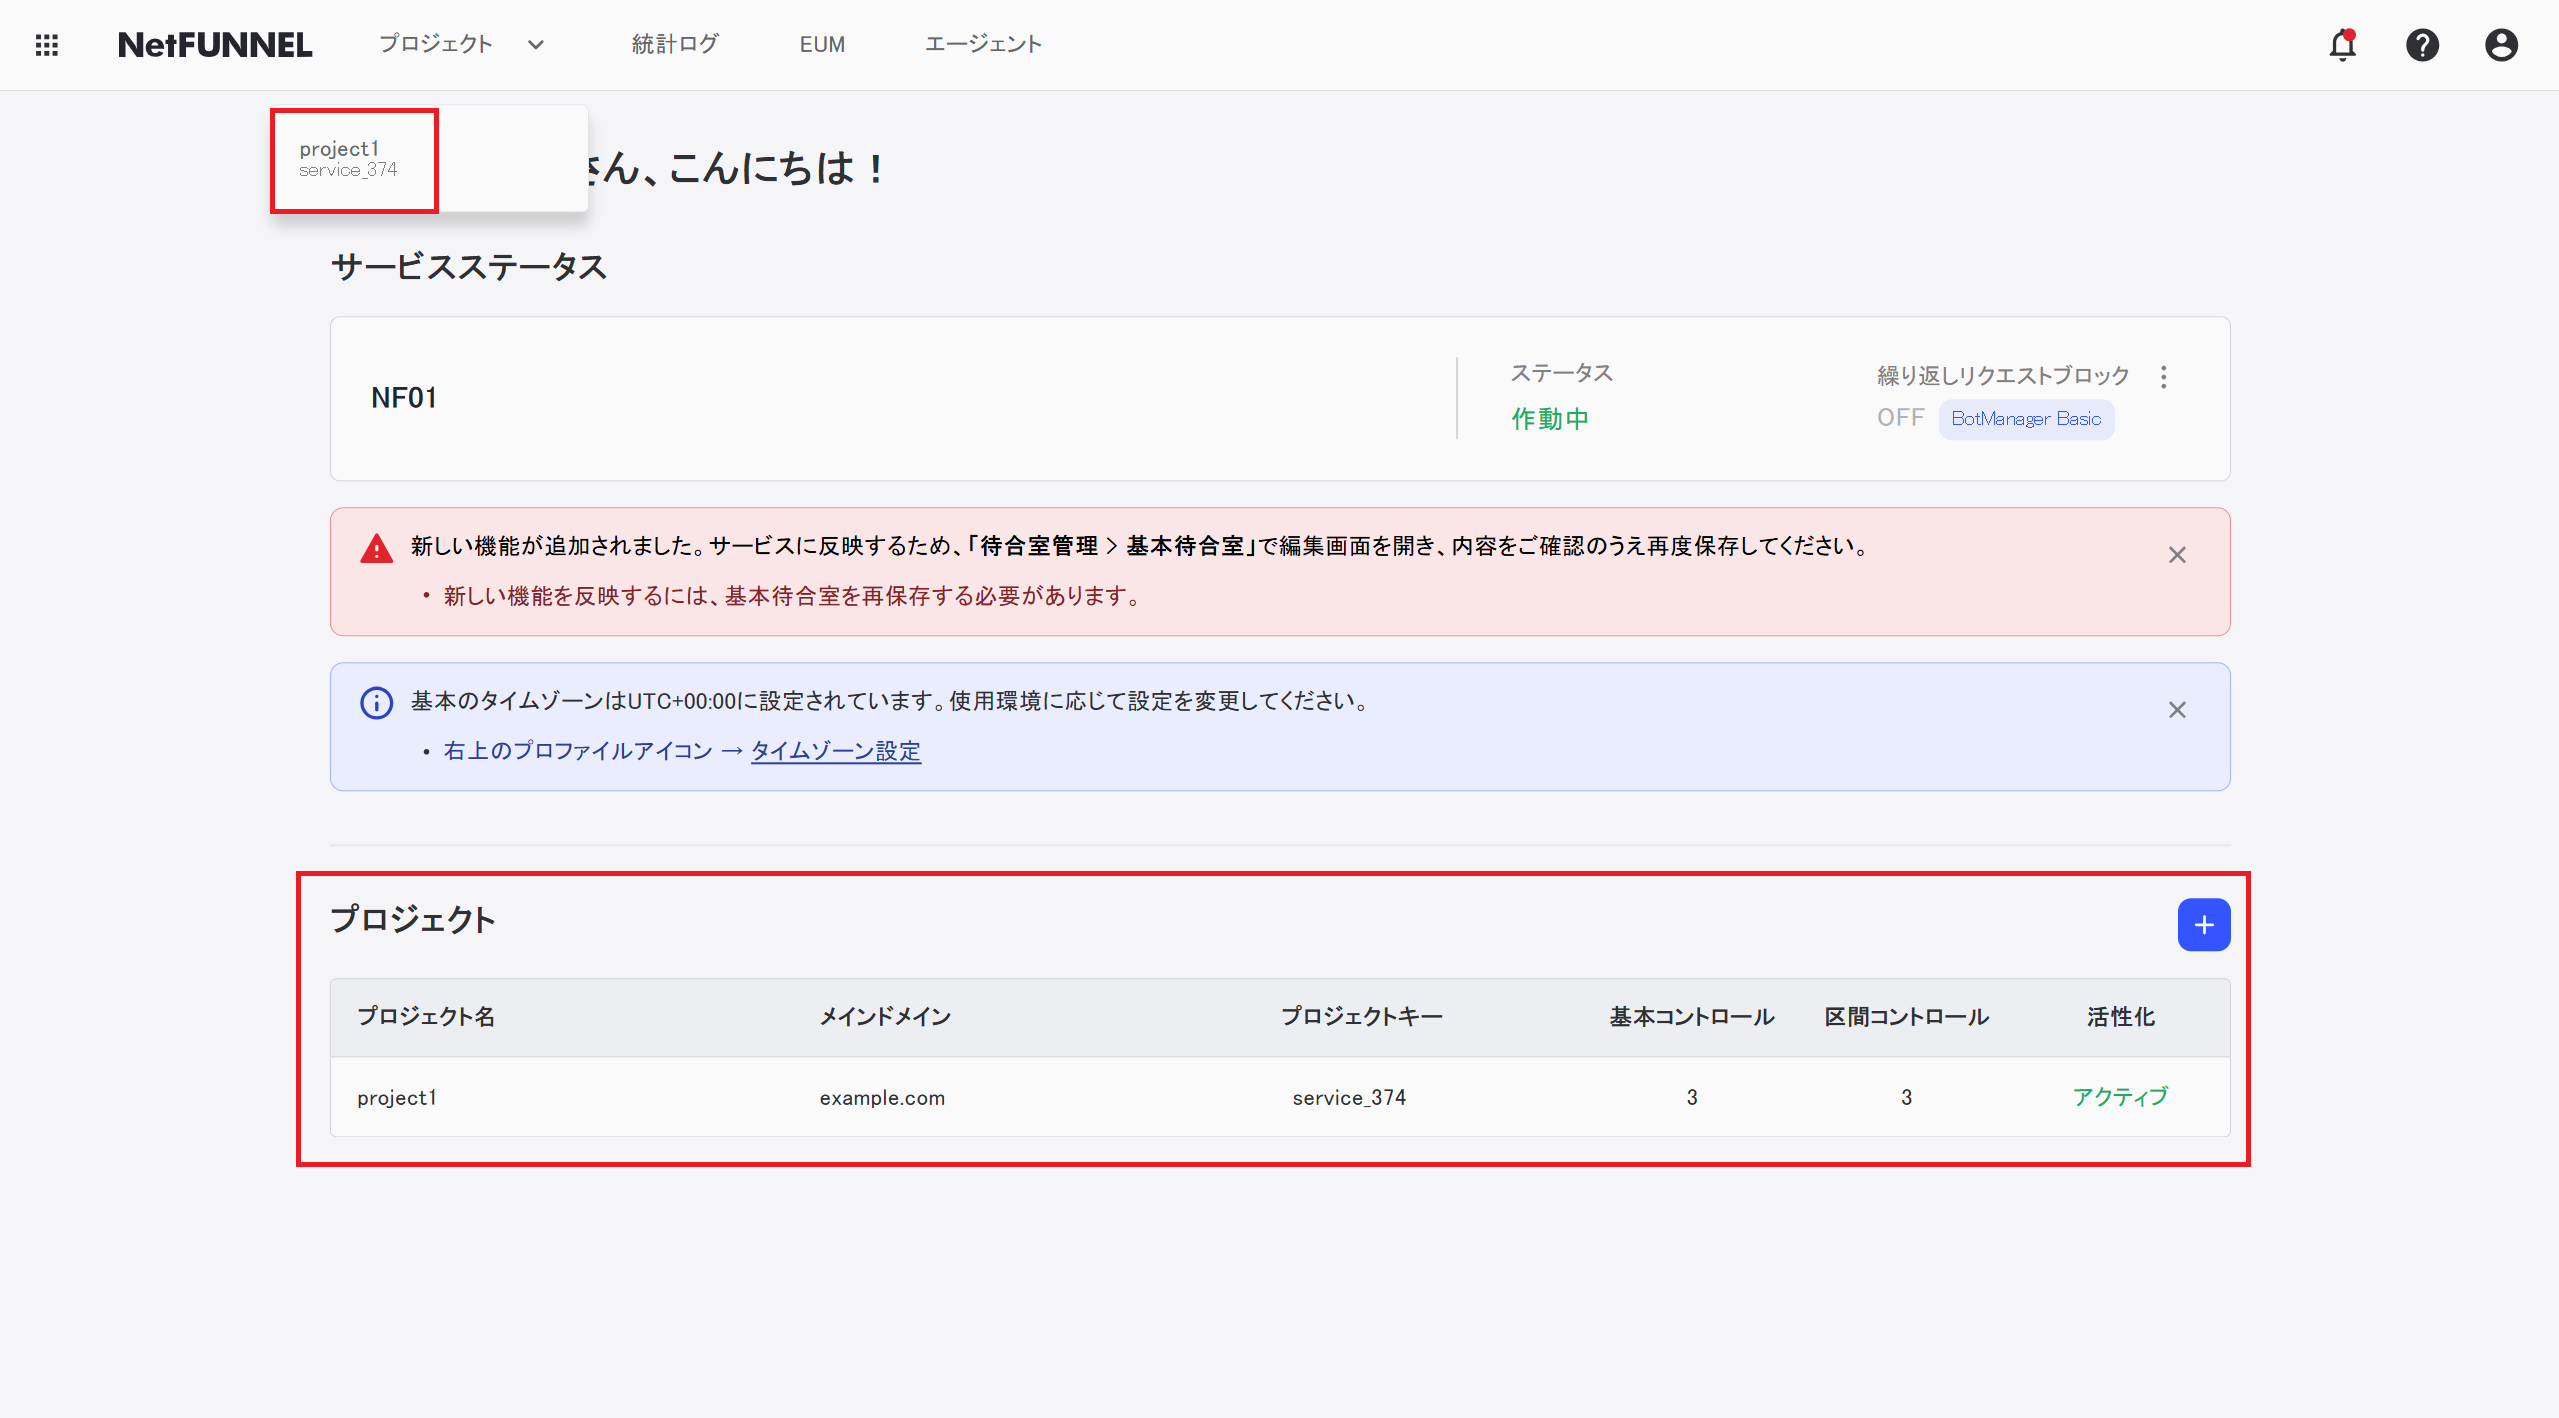
Task: Expand the プロジェクト dropdown chevron
Action: [x=536, y=45]
